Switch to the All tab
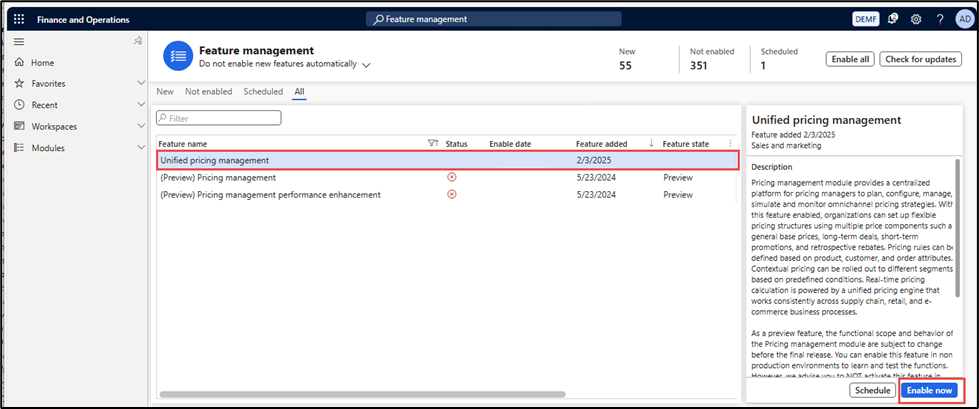979x409 pixels. tap(300, 92)
